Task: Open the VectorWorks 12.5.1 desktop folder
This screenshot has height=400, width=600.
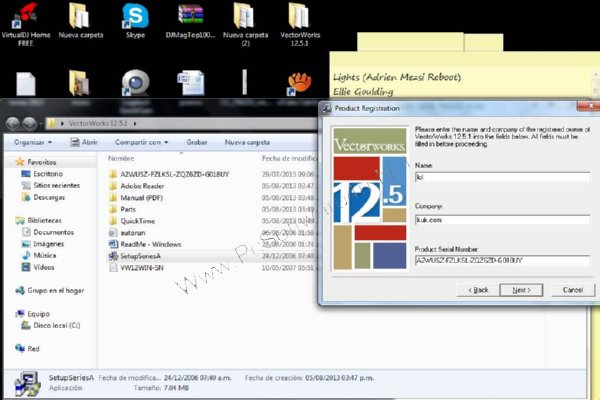Action: click(x=300, y=24)
